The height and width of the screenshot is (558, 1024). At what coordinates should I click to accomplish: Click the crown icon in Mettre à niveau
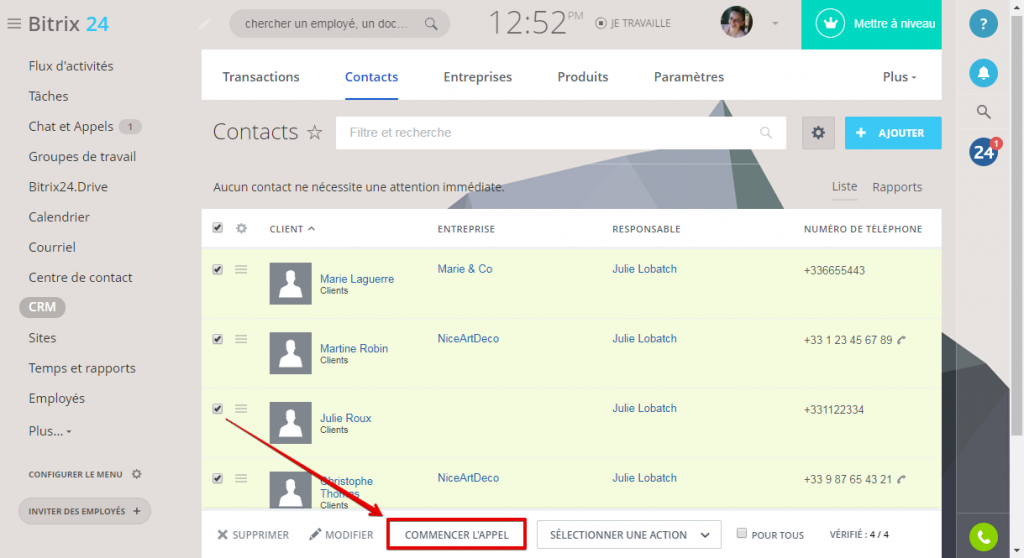coord(830,24)
